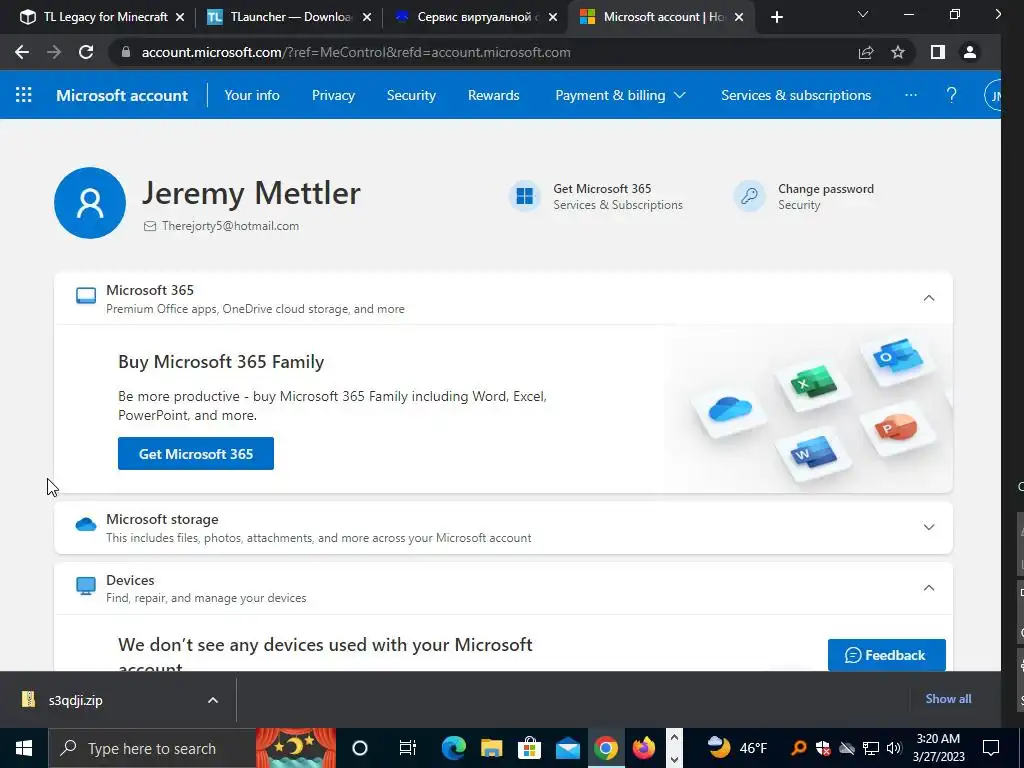Click the help question mark icon
Screen dimensions: 1024x768
[x=952, y=95]
